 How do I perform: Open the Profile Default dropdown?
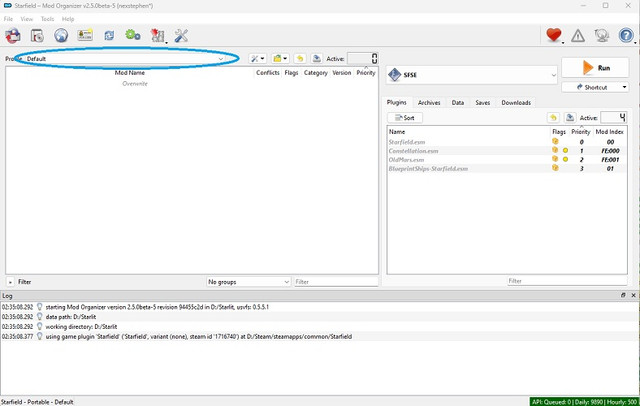pyautogui.click(x=125, y=59)
